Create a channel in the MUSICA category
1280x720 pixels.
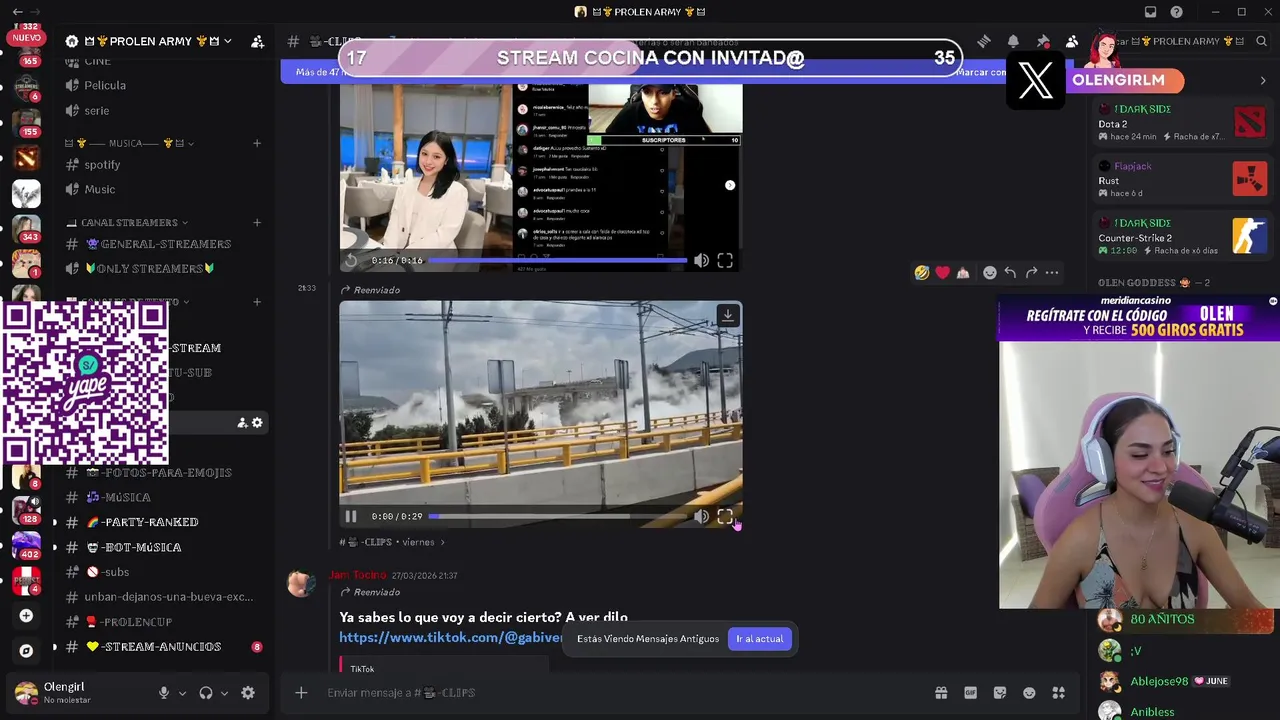(x=257, y=143)
